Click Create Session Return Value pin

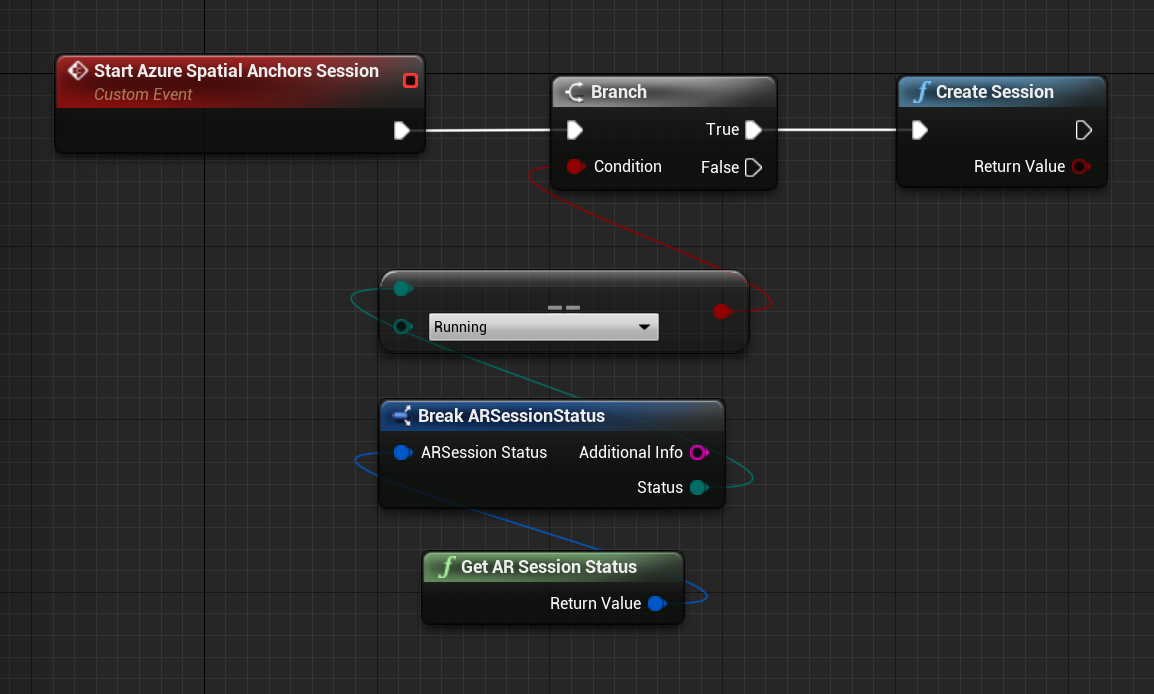coord(1080,166)
